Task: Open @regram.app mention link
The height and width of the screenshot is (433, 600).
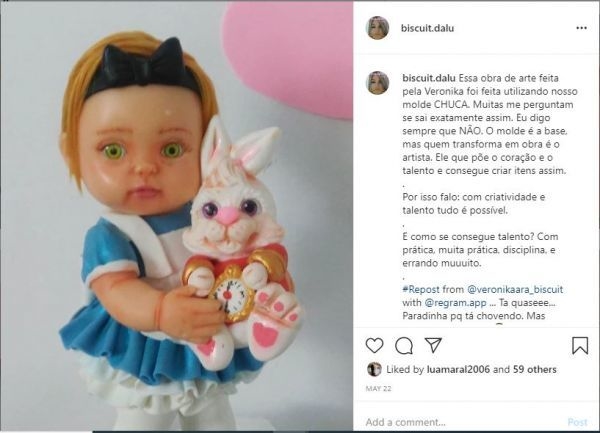Action: [x=455, y=303]
